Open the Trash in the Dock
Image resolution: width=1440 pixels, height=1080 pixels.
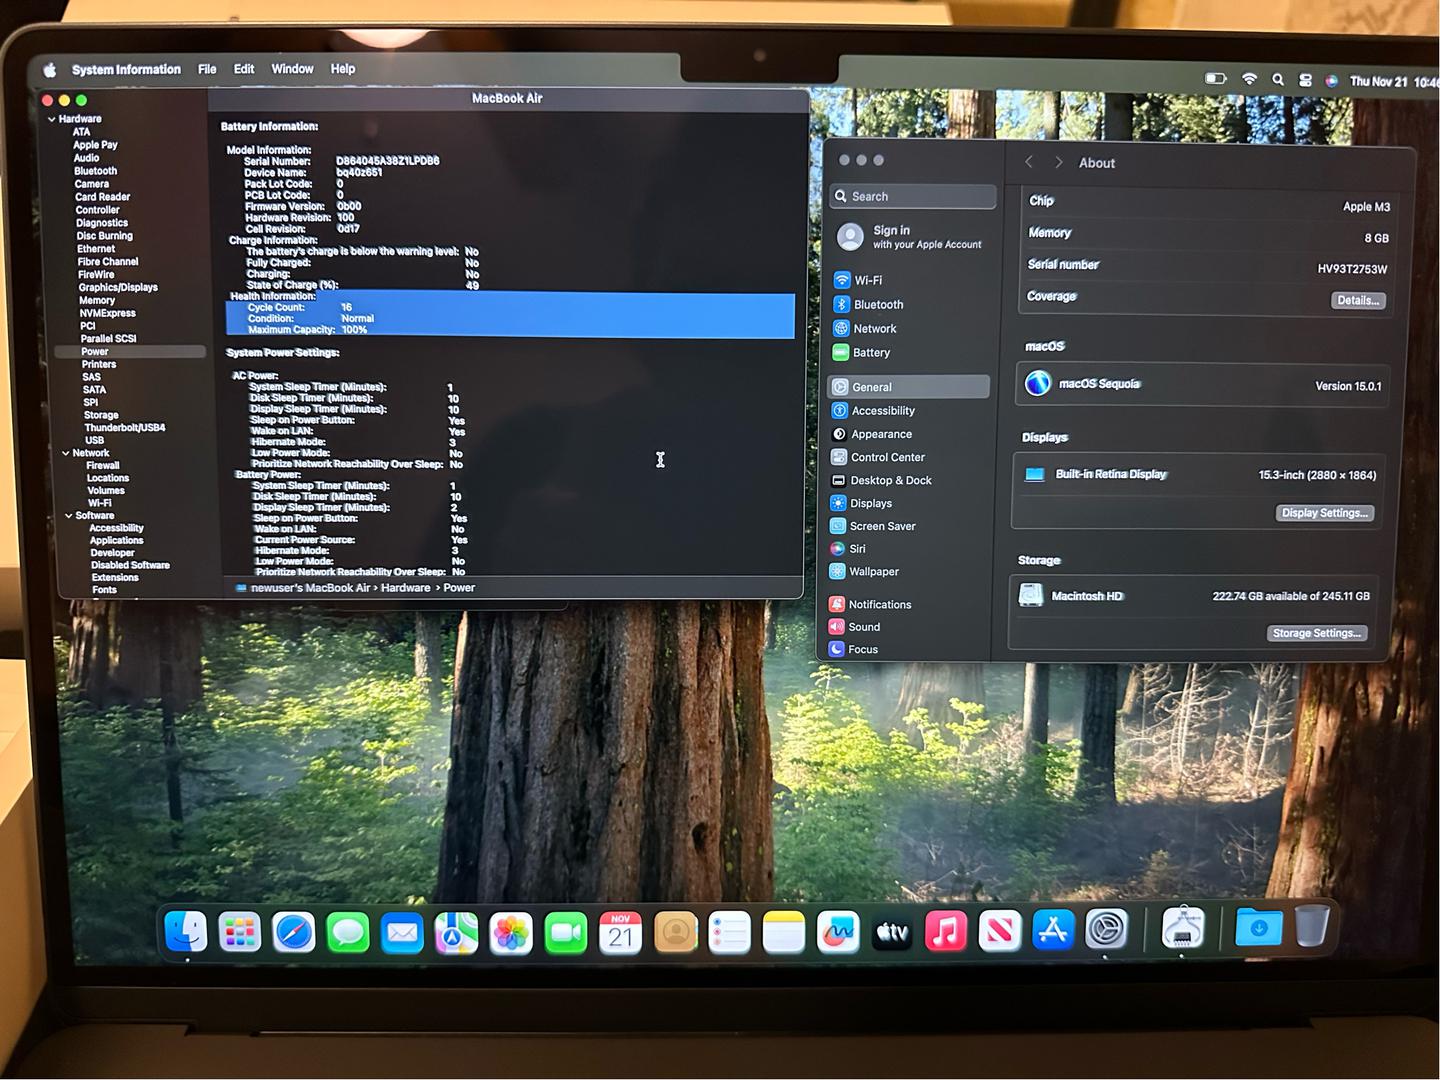click(x=1312, y=925)
